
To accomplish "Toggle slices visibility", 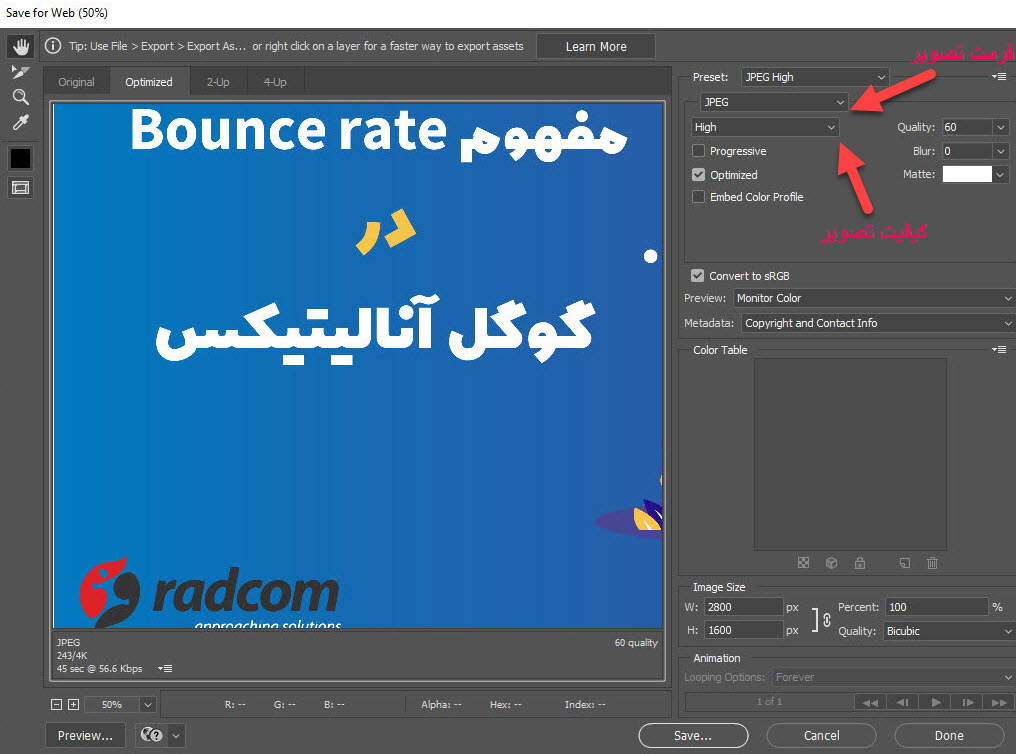I will pos(20,187).
